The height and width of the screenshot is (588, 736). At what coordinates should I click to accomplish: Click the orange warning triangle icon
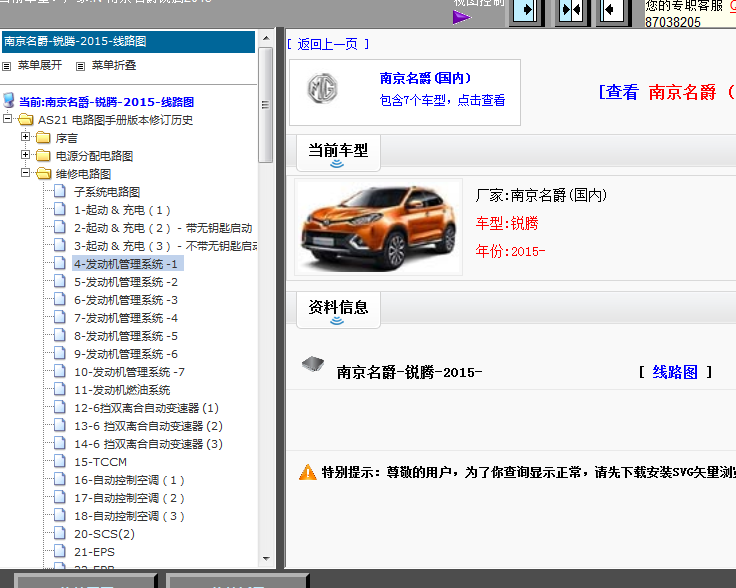point(308,472)
